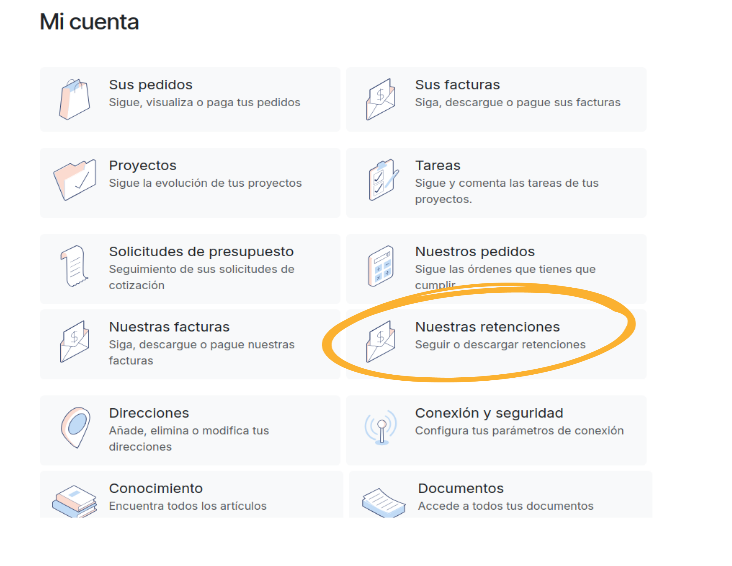Click the Sus facturas envelope icon

tap(380, 99)
